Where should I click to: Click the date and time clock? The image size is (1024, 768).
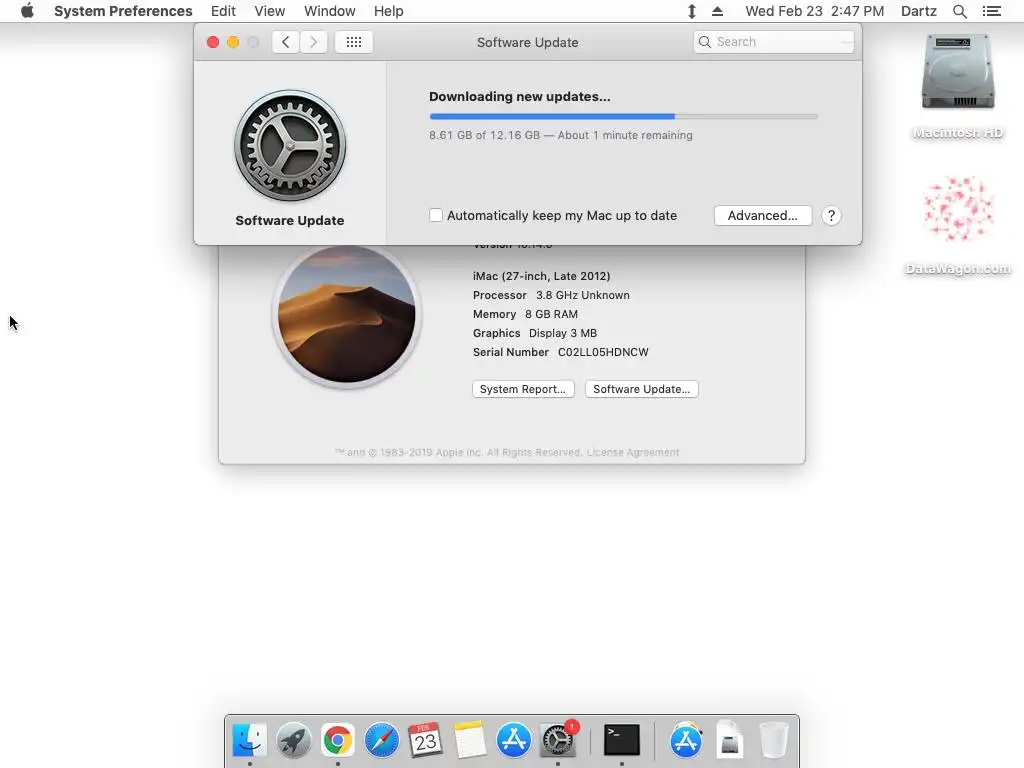(x=814, y=11)
